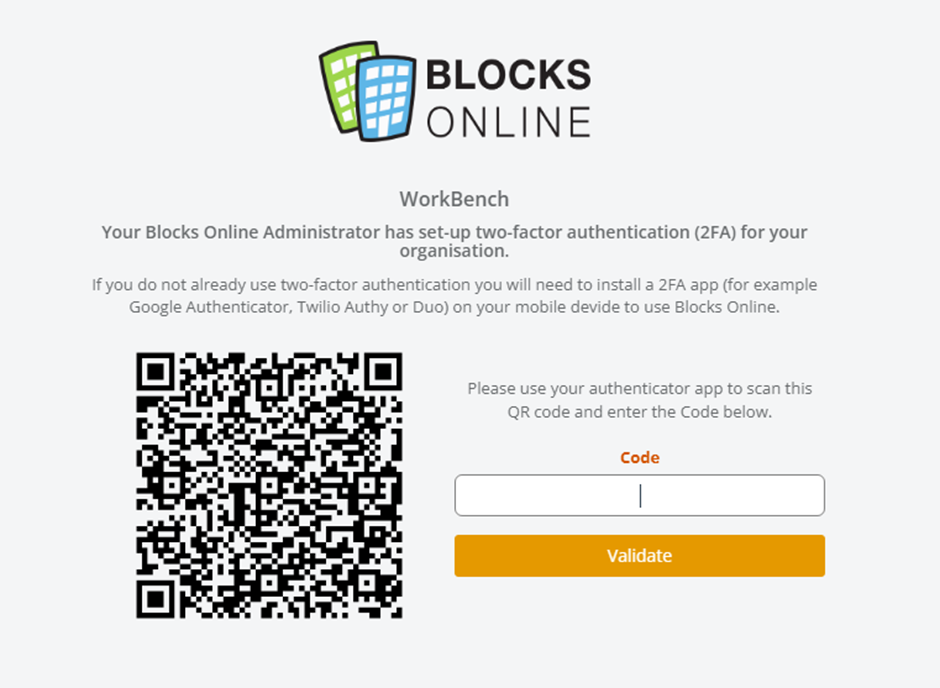Screen dimensions: 940x688
Task: Click the blue building in Blocks Online logo
Action: click(386, 98)
